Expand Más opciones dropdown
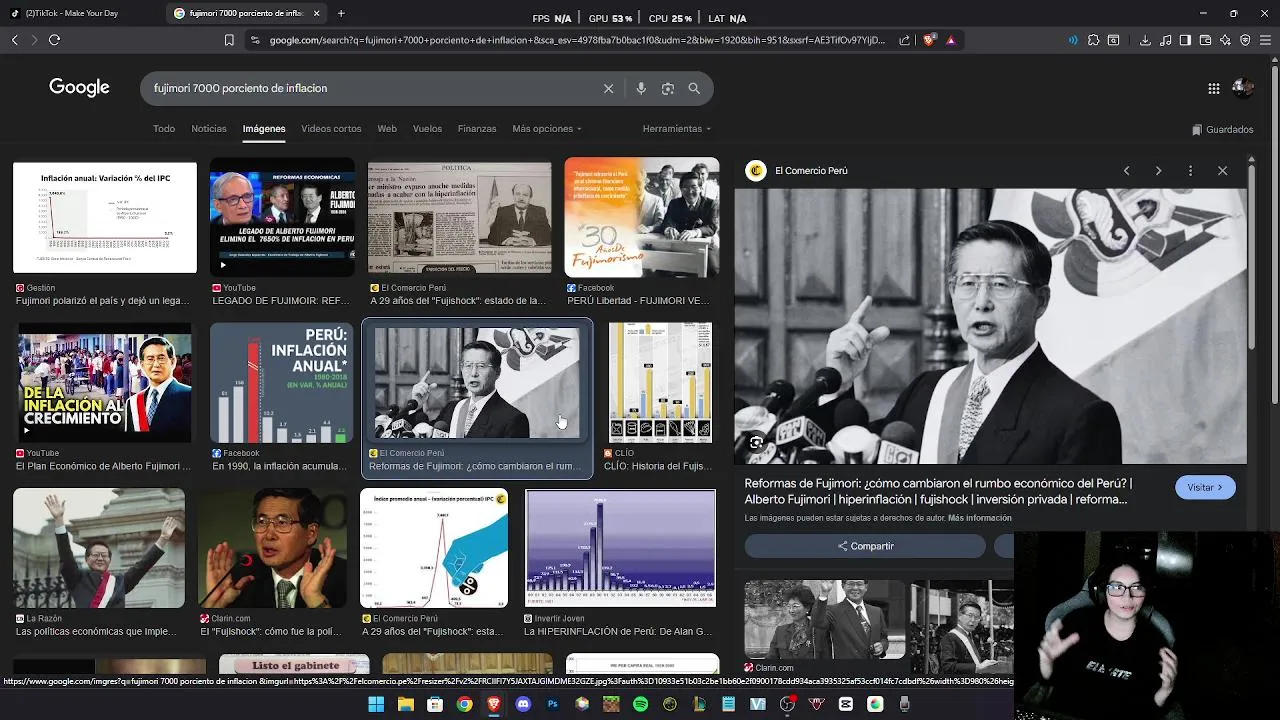This screenshot has width=1280, height=720. pyautogui.click(x=547, y=129)
